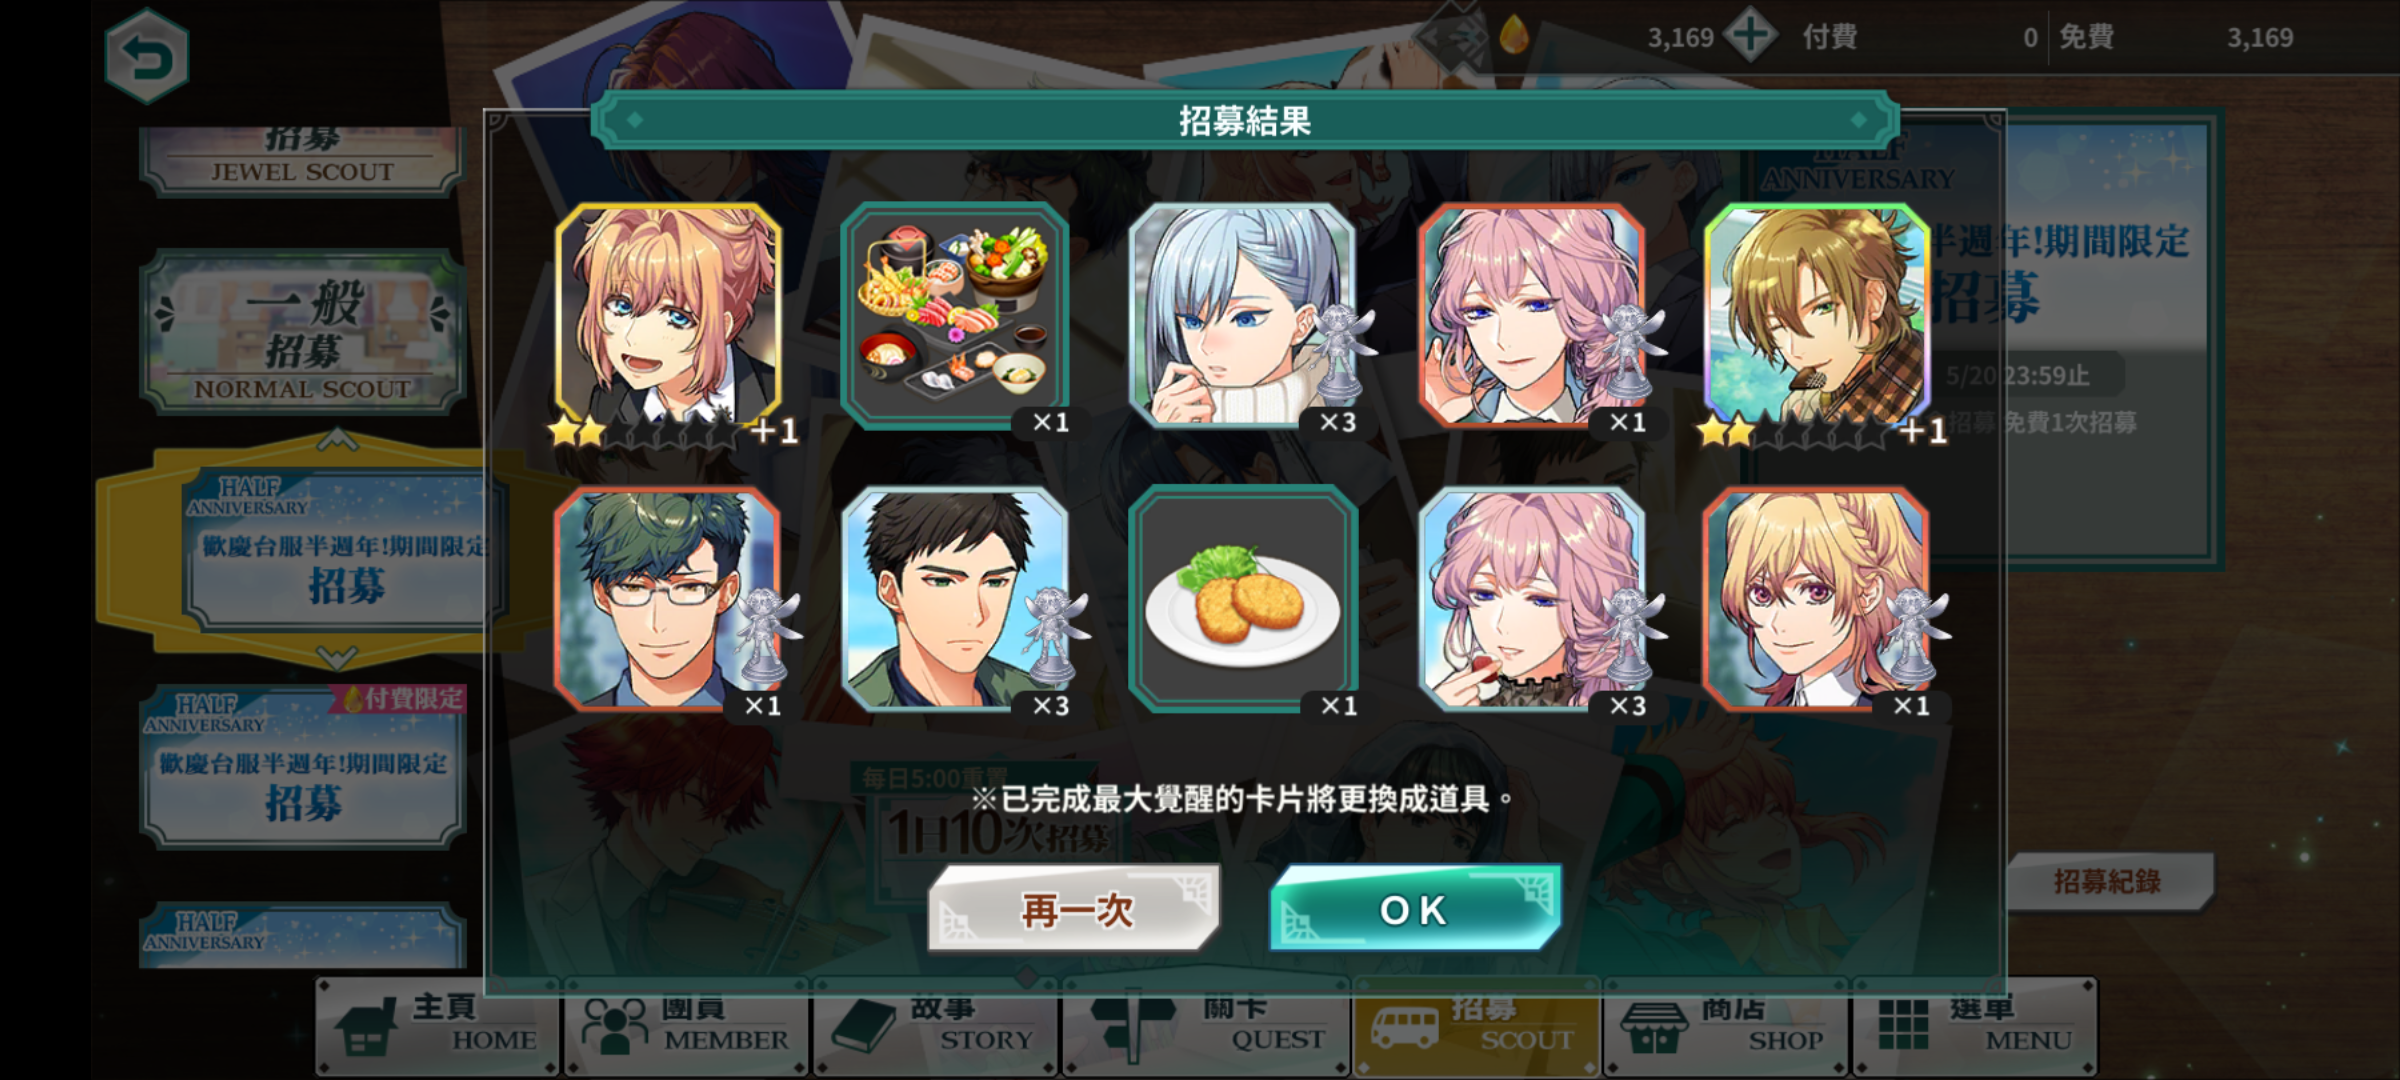Tap the plus icon beside the 3,169 gem count
The image size is (2400, 1080).
[x=1749, y=36]
